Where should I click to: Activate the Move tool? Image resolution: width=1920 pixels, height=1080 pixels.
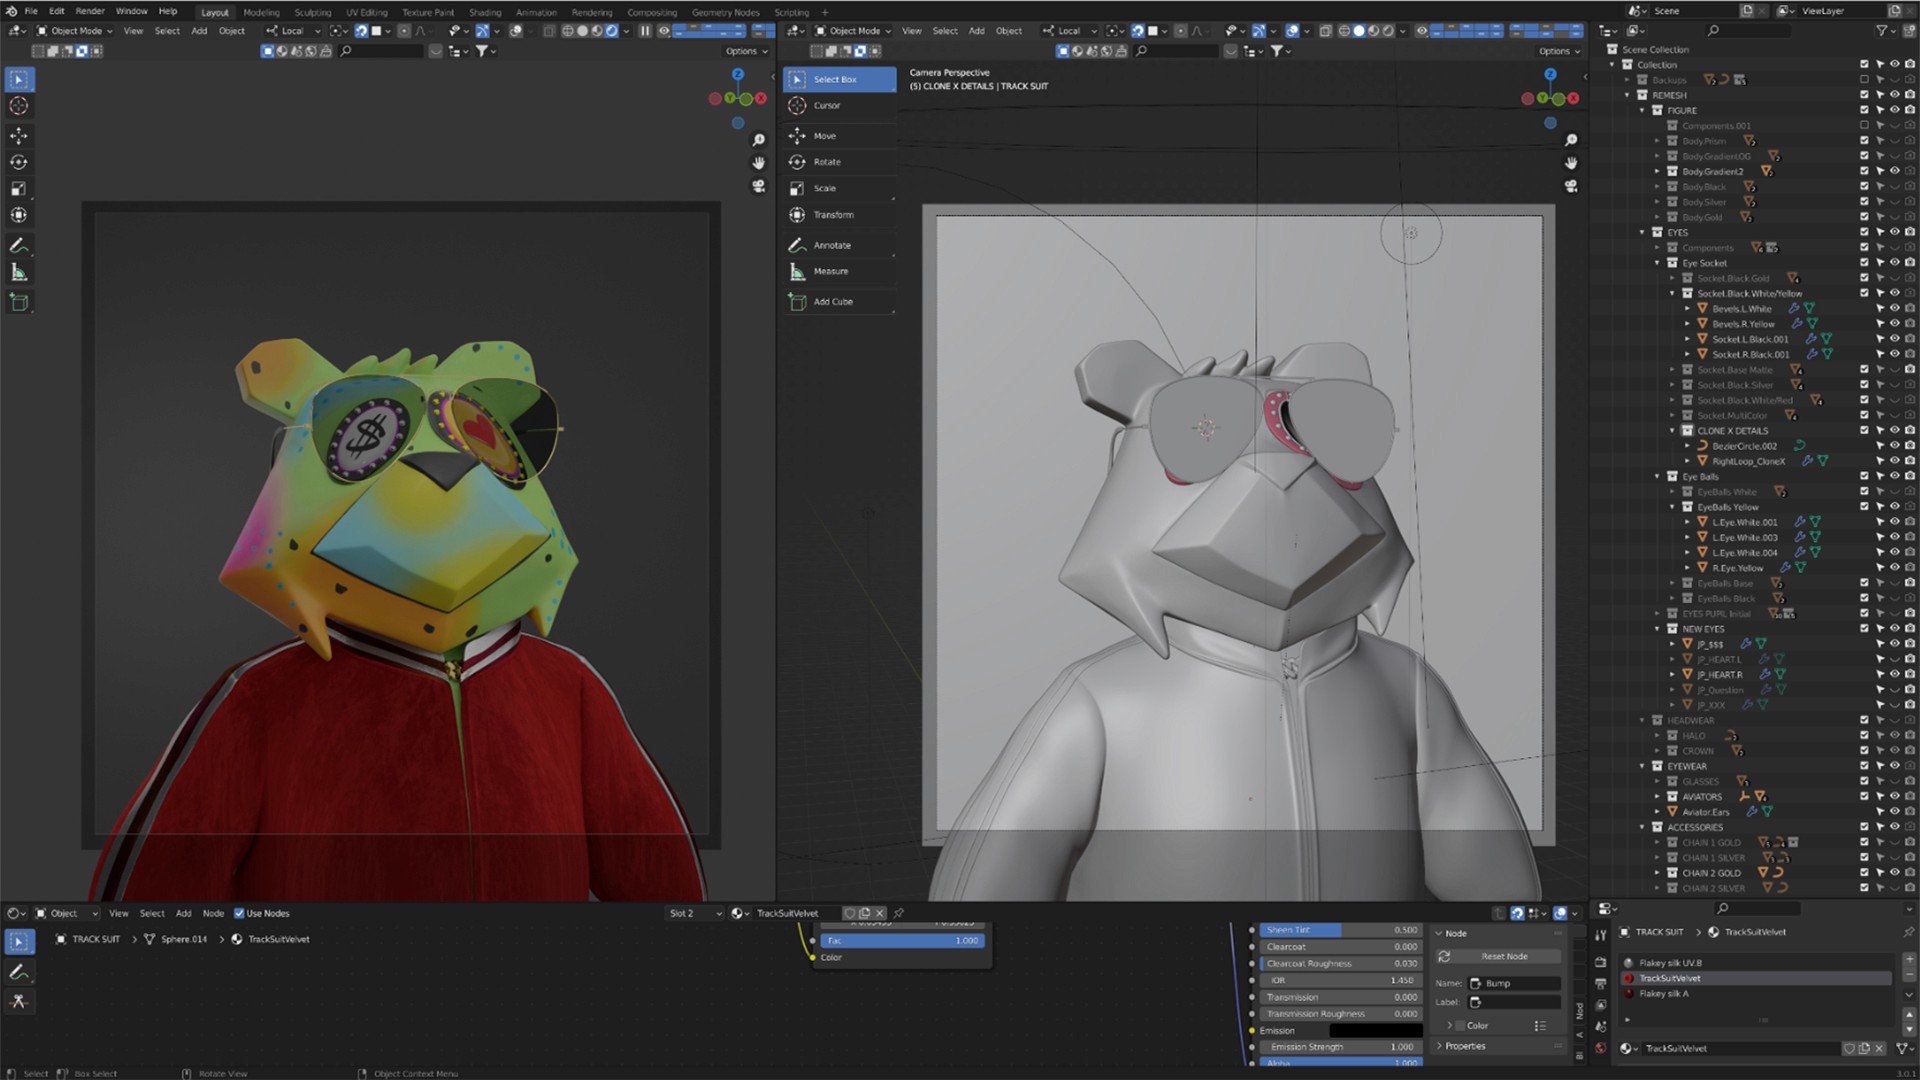tap(824, 136)
